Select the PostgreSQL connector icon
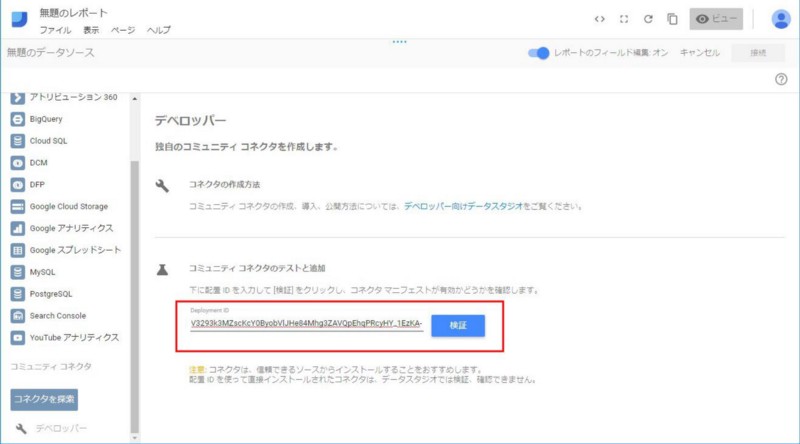This screenshot has height=444, width=800. (x=17, y=294)
